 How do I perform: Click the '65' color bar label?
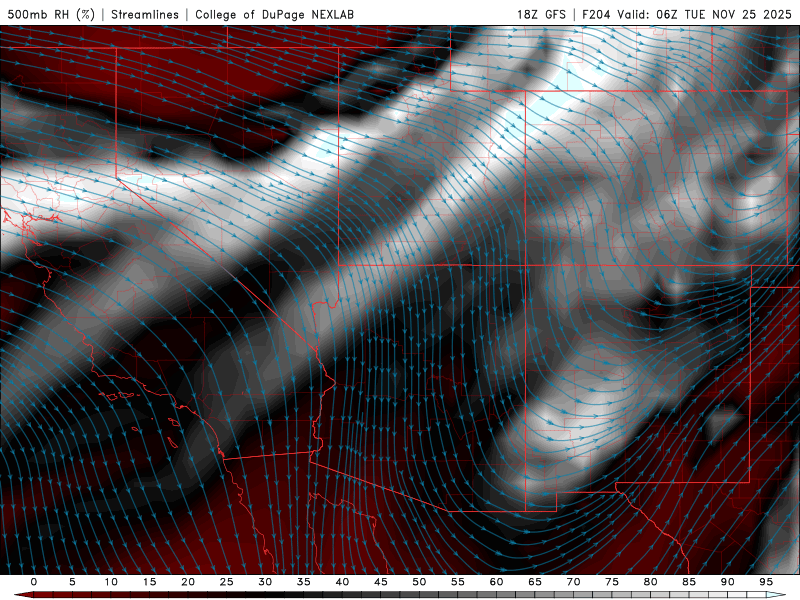tap(535, 582)
